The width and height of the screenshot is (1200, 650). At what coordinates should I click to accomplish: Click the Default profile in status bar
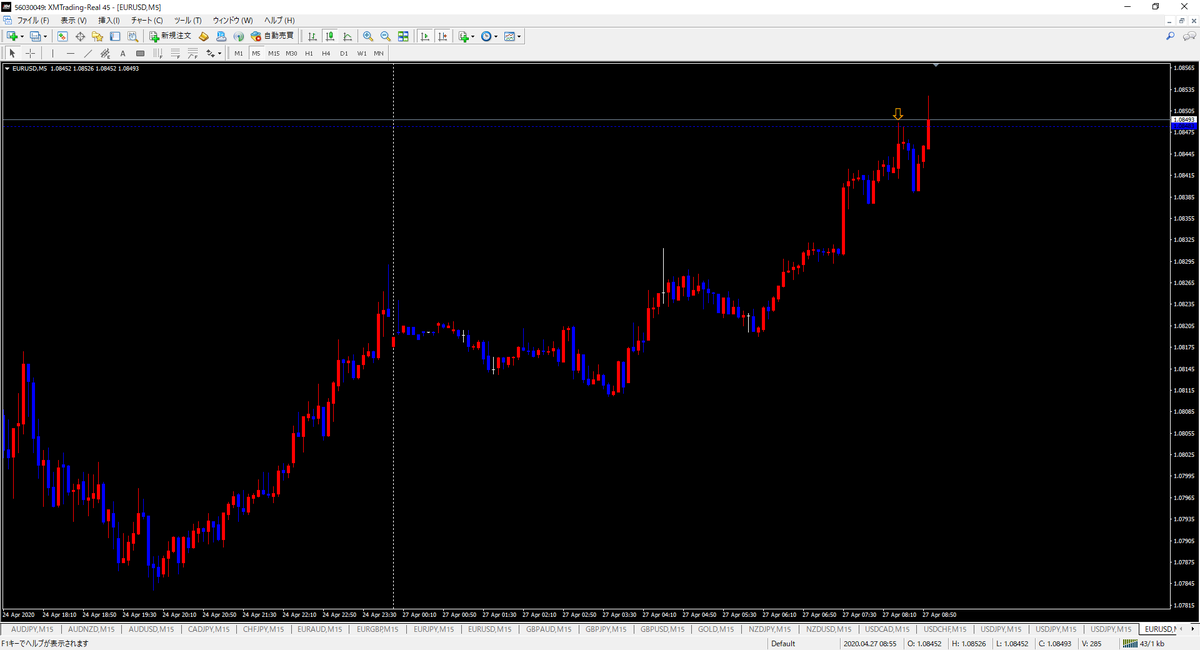tap(783, 644)
